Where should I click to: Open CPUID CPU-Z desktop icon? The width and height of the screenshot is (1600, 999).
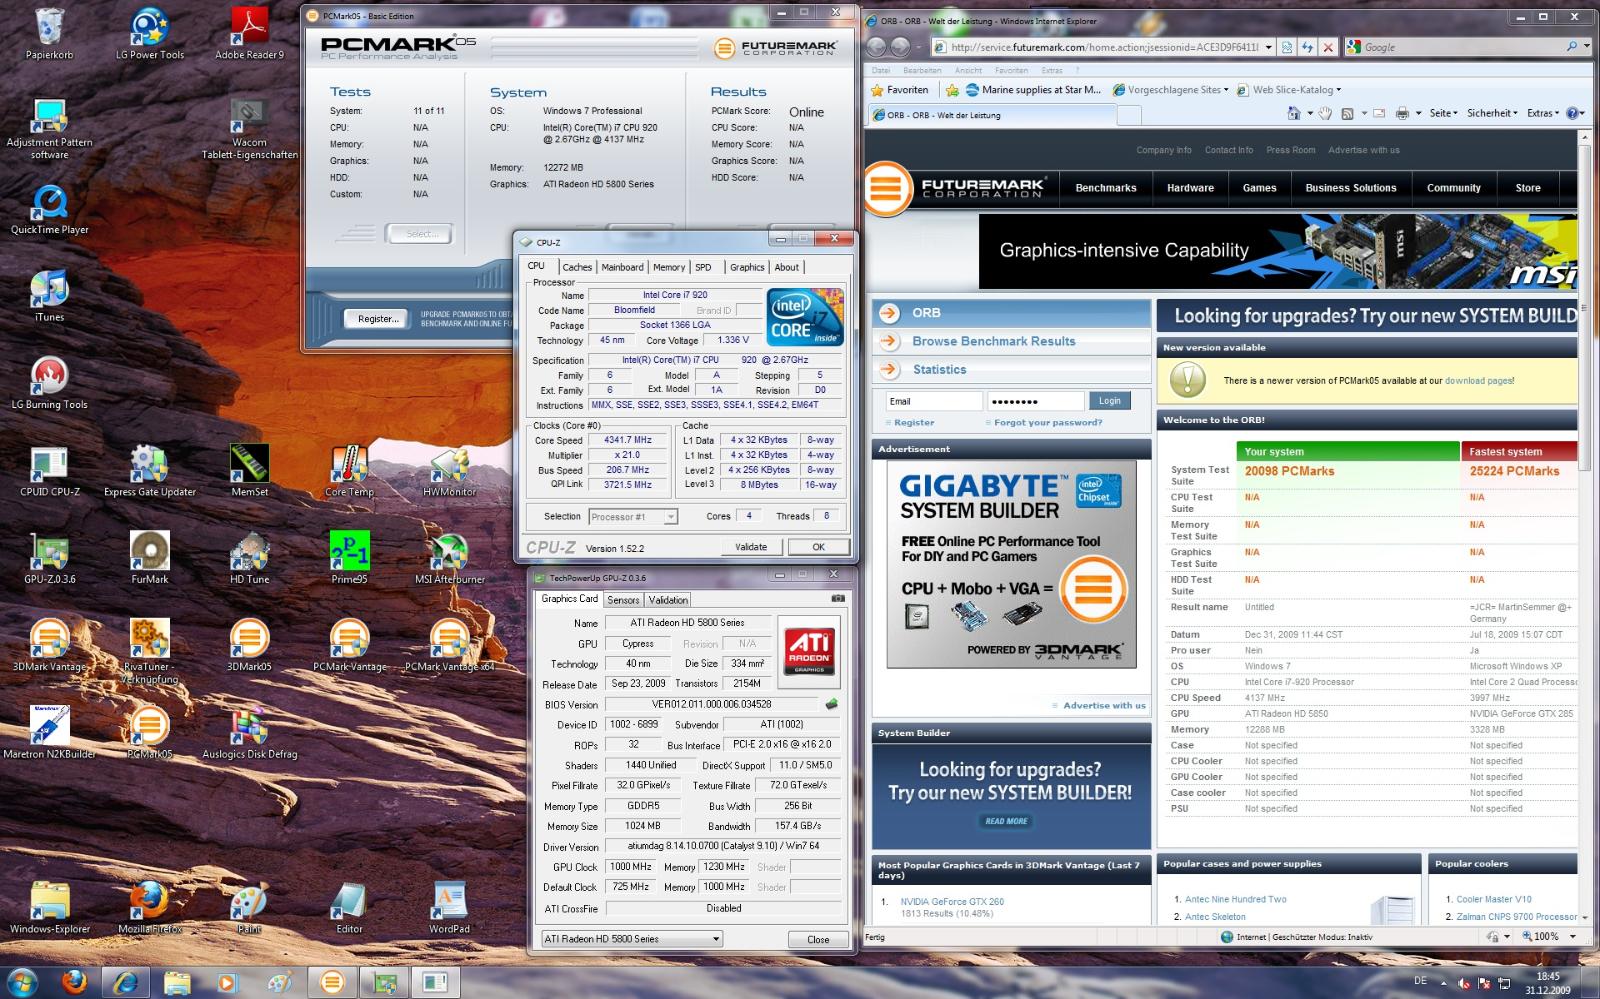coord(49,470)
